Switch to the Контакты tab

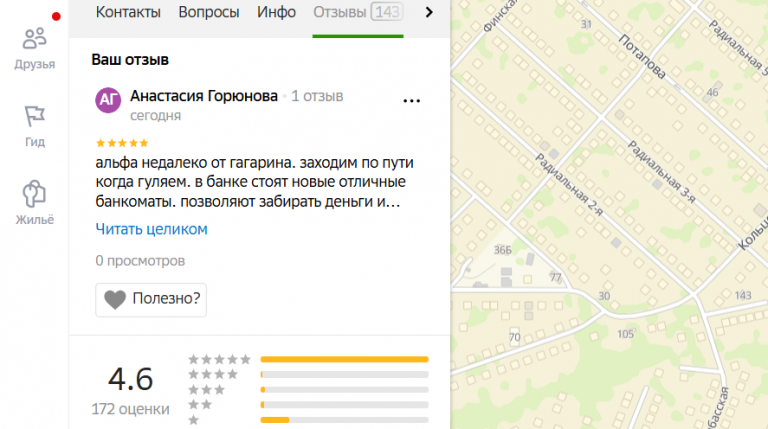pyautogui.click(x=128, y=12)
